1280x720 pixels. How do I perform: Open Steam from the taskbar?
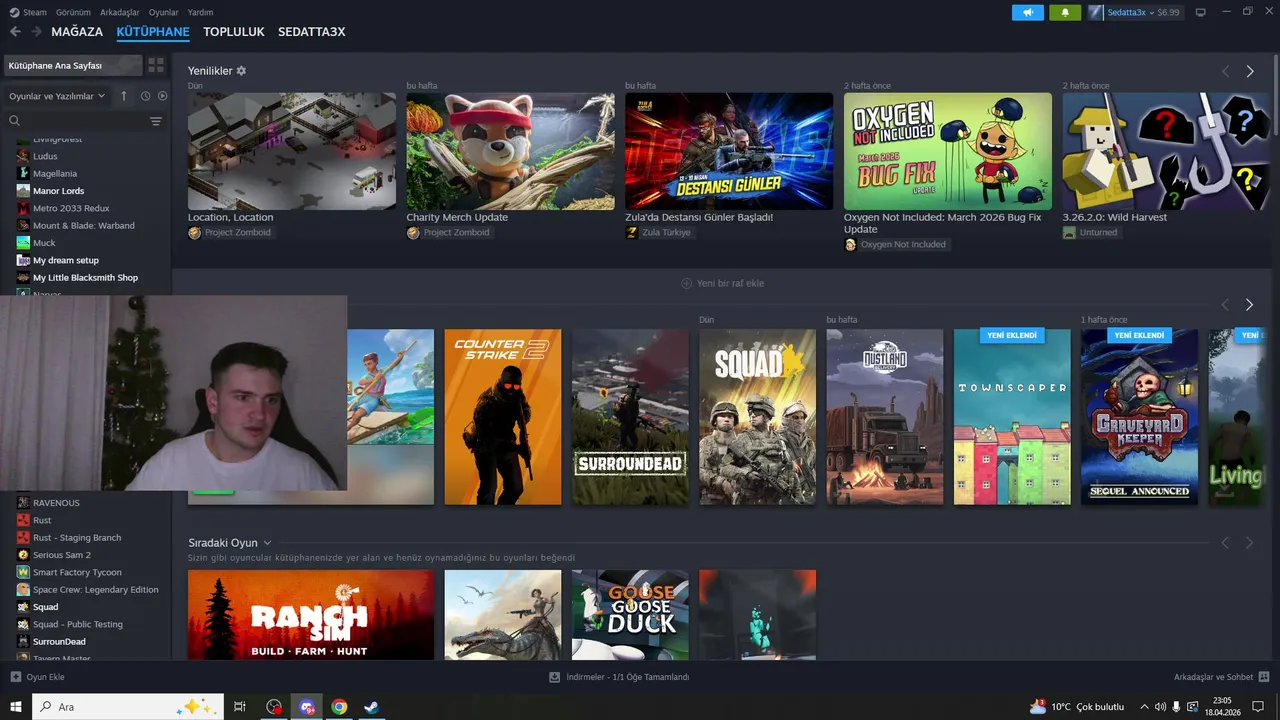tap(371, 707)
